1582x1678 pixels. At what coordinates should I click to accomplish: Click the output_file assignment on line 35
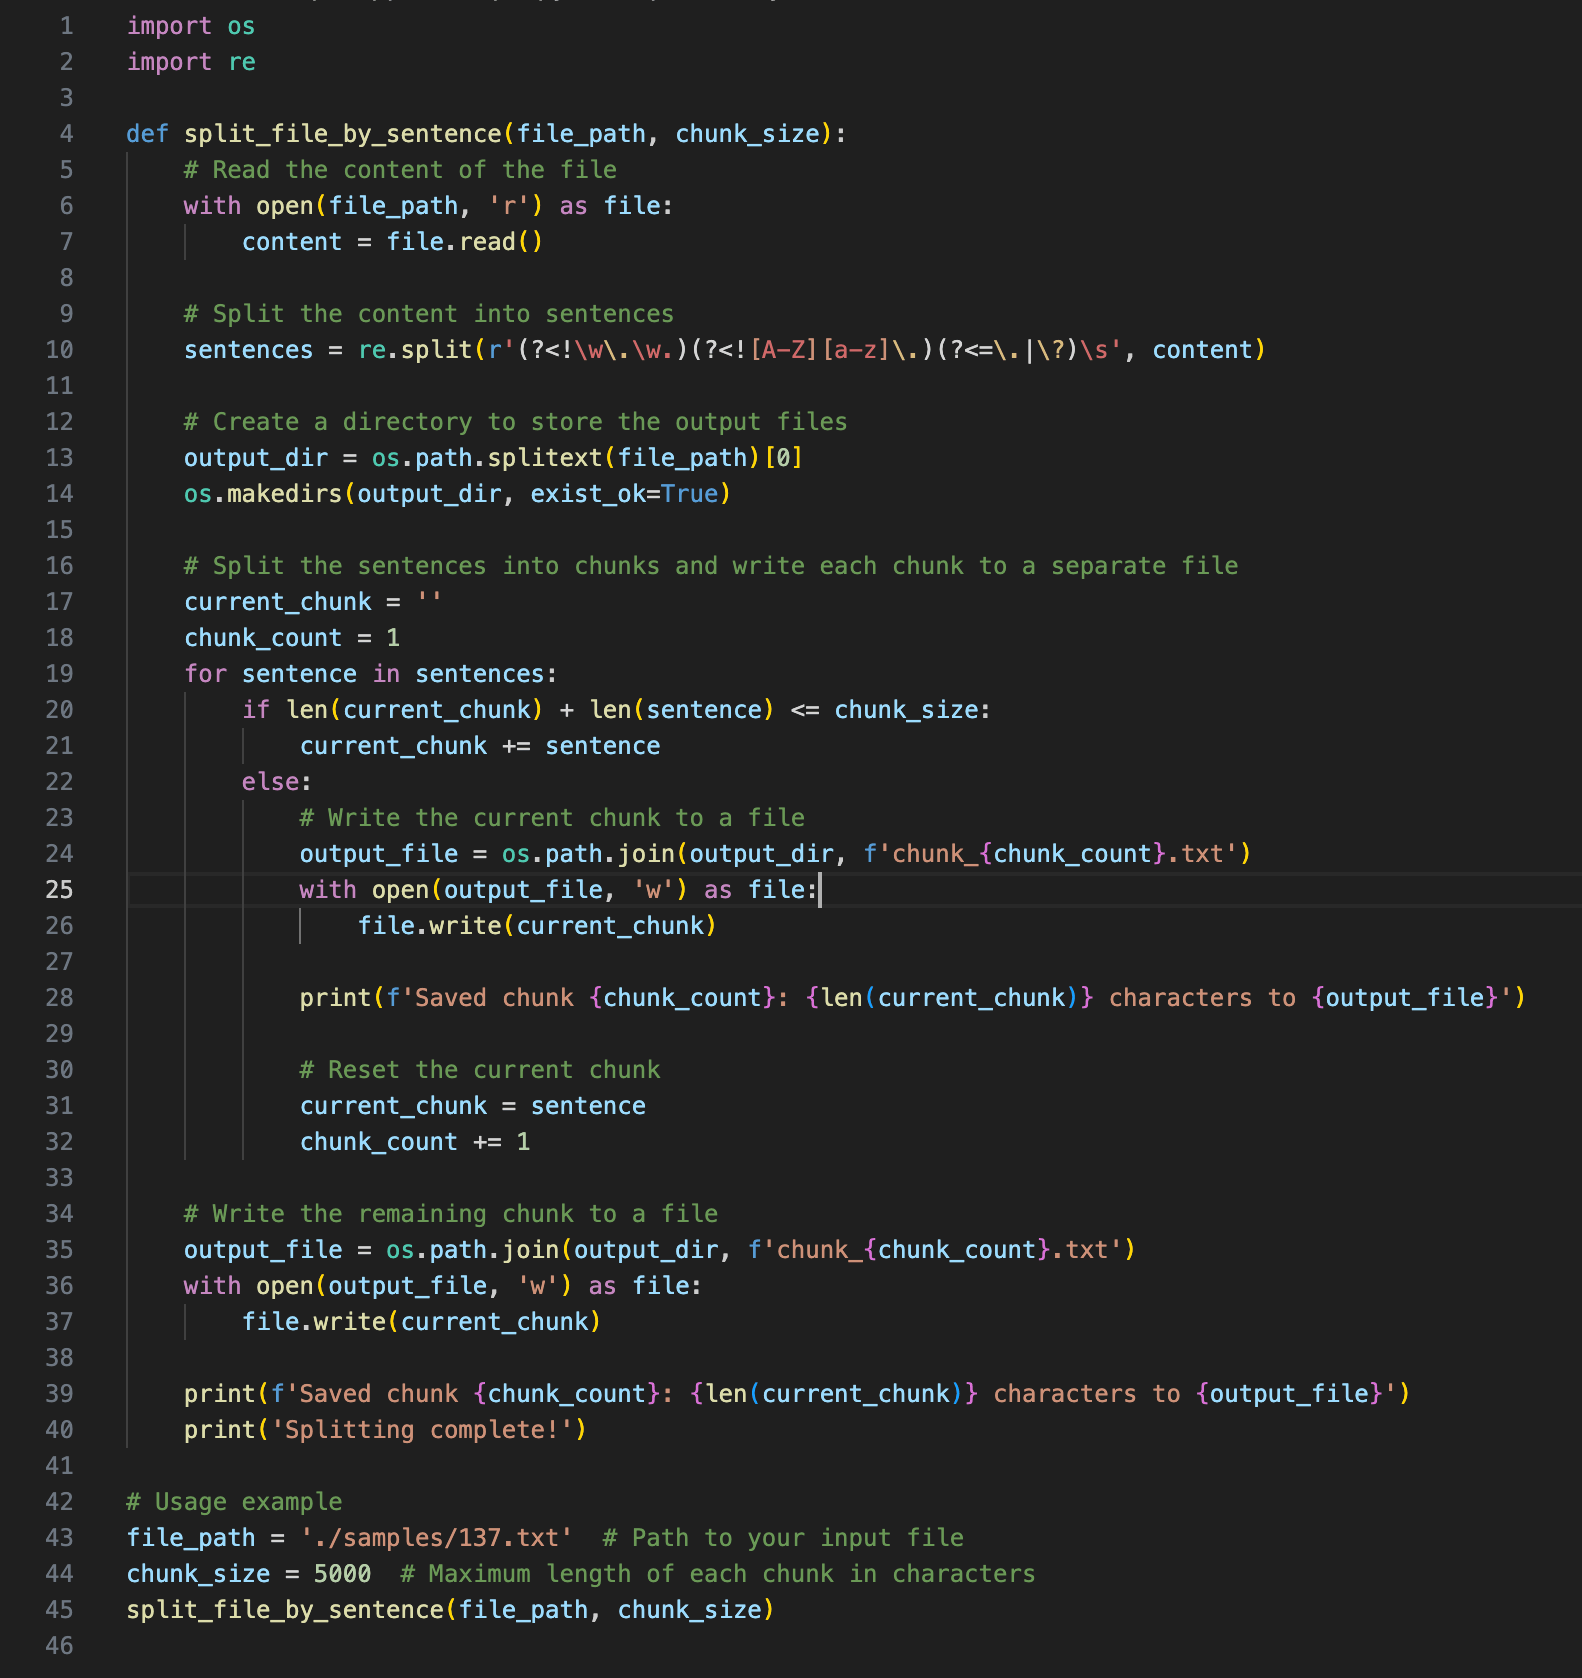click(660, 1250)
